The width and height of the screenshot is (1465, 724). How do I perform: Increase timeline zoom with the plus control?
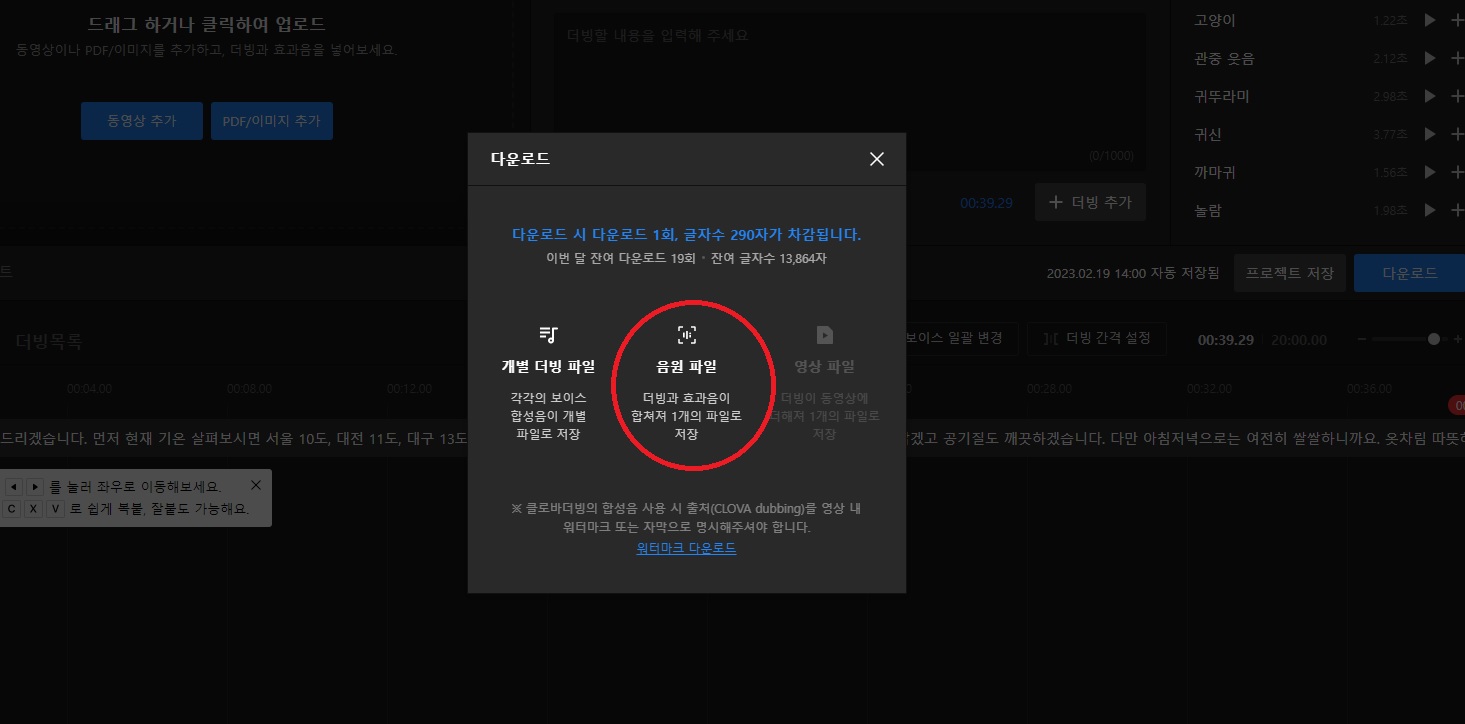1458,339
